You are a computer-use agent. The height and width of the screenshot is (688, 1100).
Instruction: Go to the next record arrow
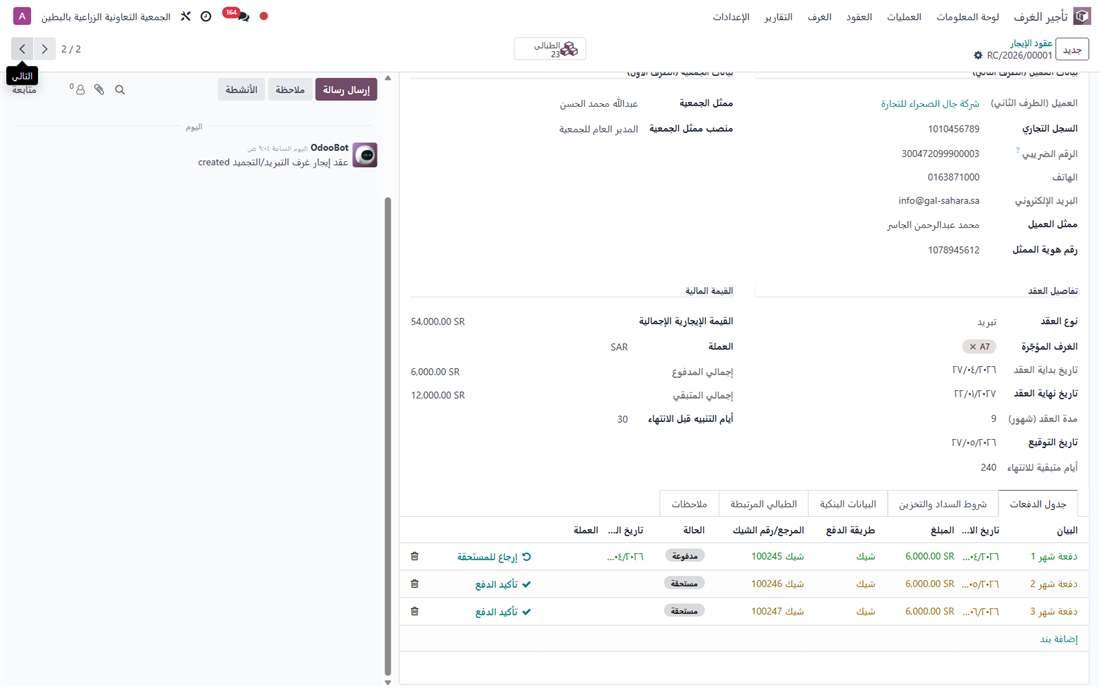pos(22,49)
